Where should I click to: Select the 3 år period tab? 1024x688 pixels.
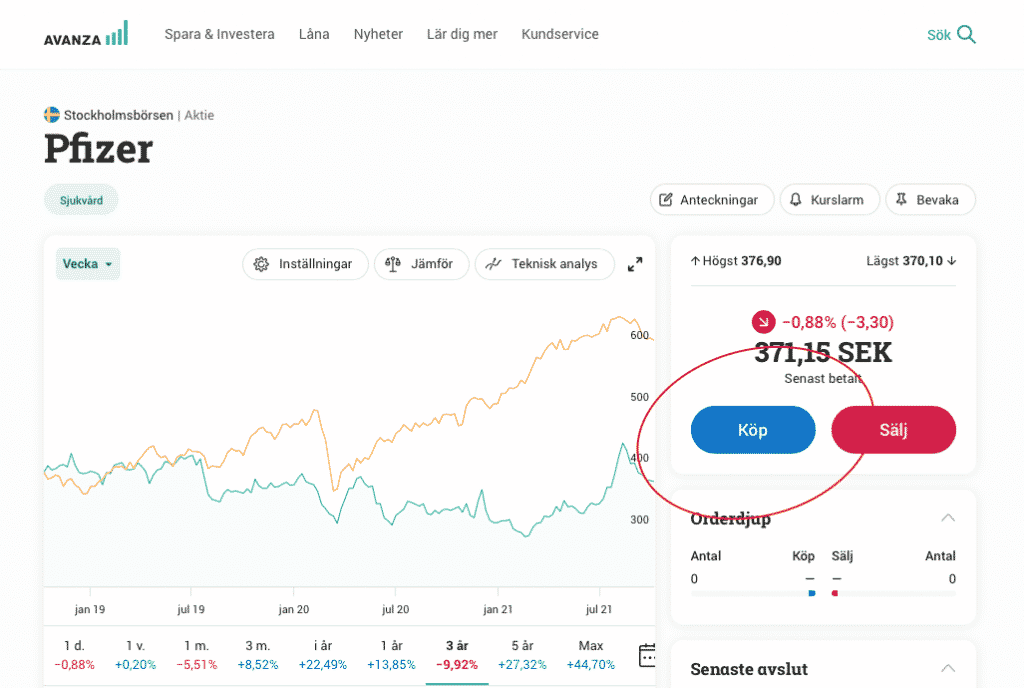[457, 655]
